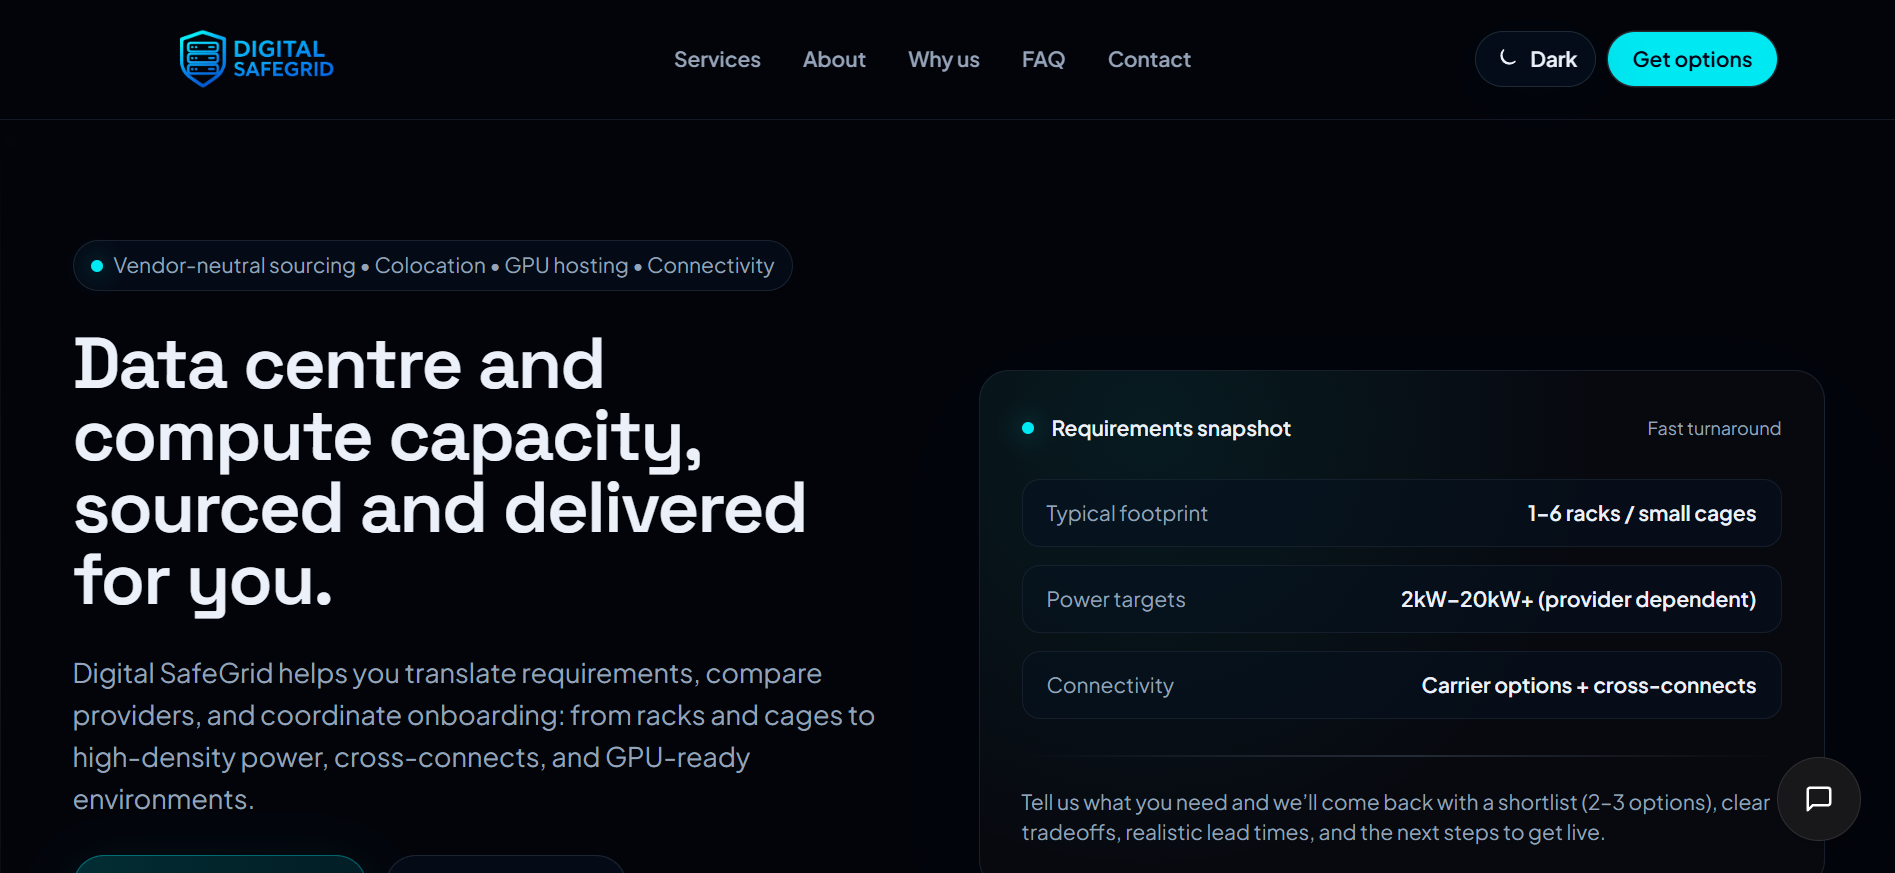
Task: Select Contact in the navigation bar
Action: click(x=1149, y=60)
